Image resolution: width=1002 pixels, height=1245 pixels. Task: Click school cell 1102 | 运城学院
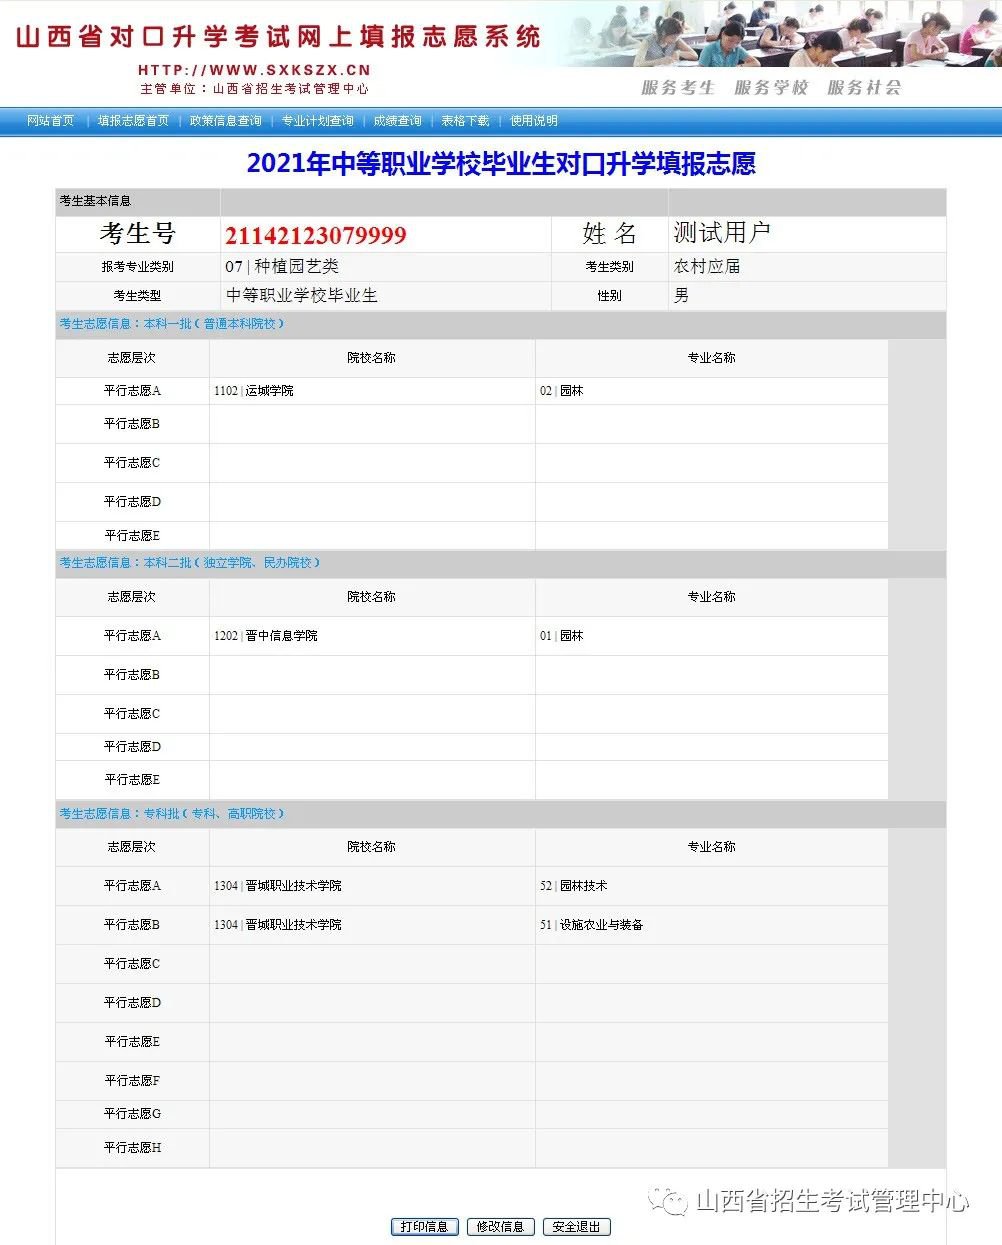tap(254, 391)
